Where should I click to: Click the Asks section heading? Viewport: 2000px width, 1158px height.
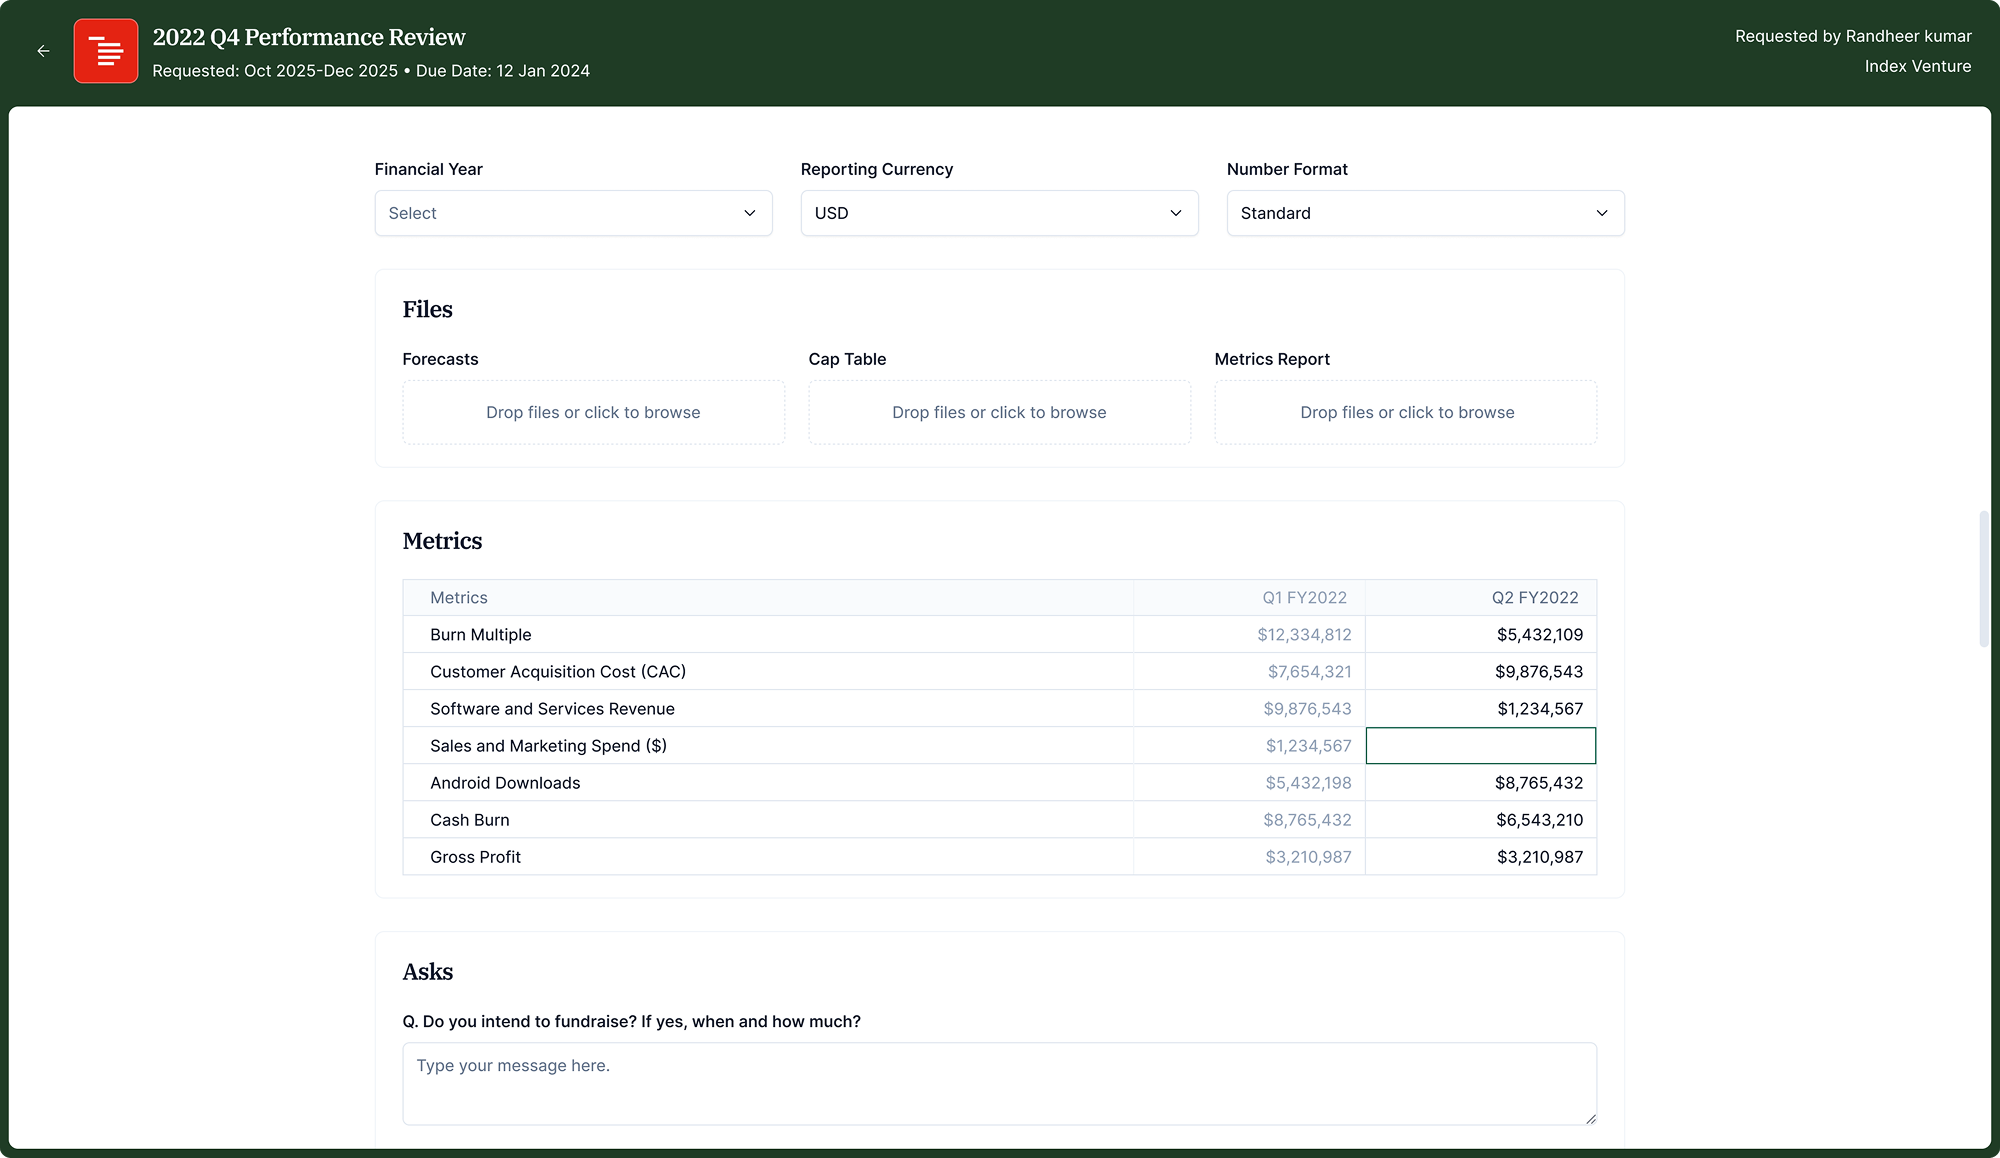[427, 972]
